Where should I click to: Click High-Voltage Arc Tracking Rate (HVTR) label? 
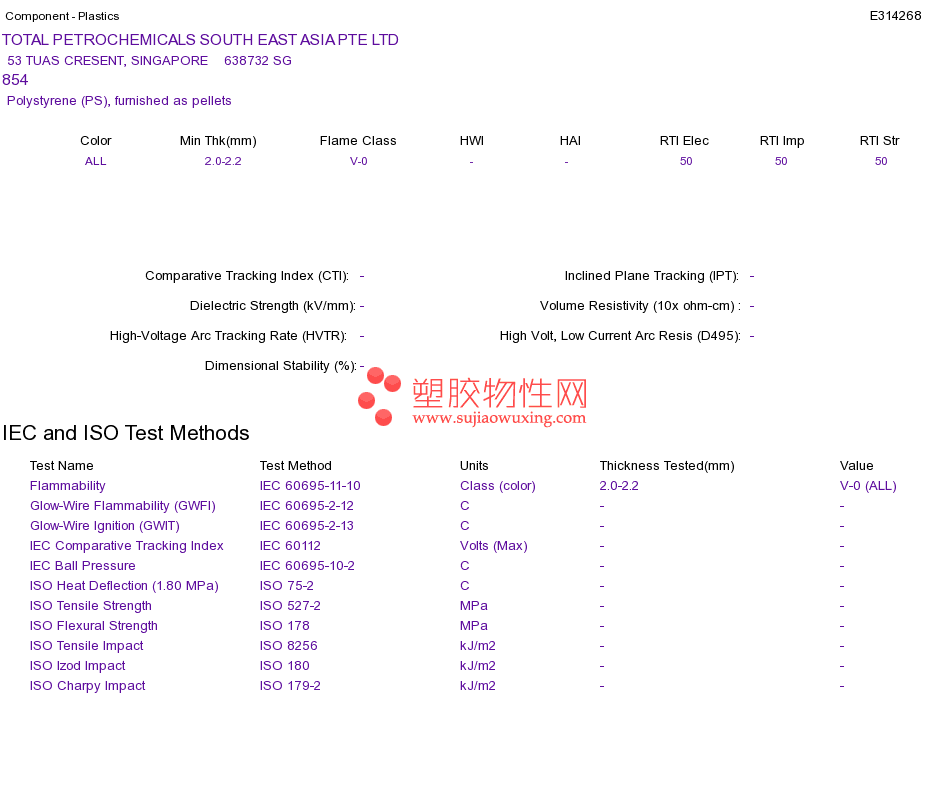coord(228,336)
